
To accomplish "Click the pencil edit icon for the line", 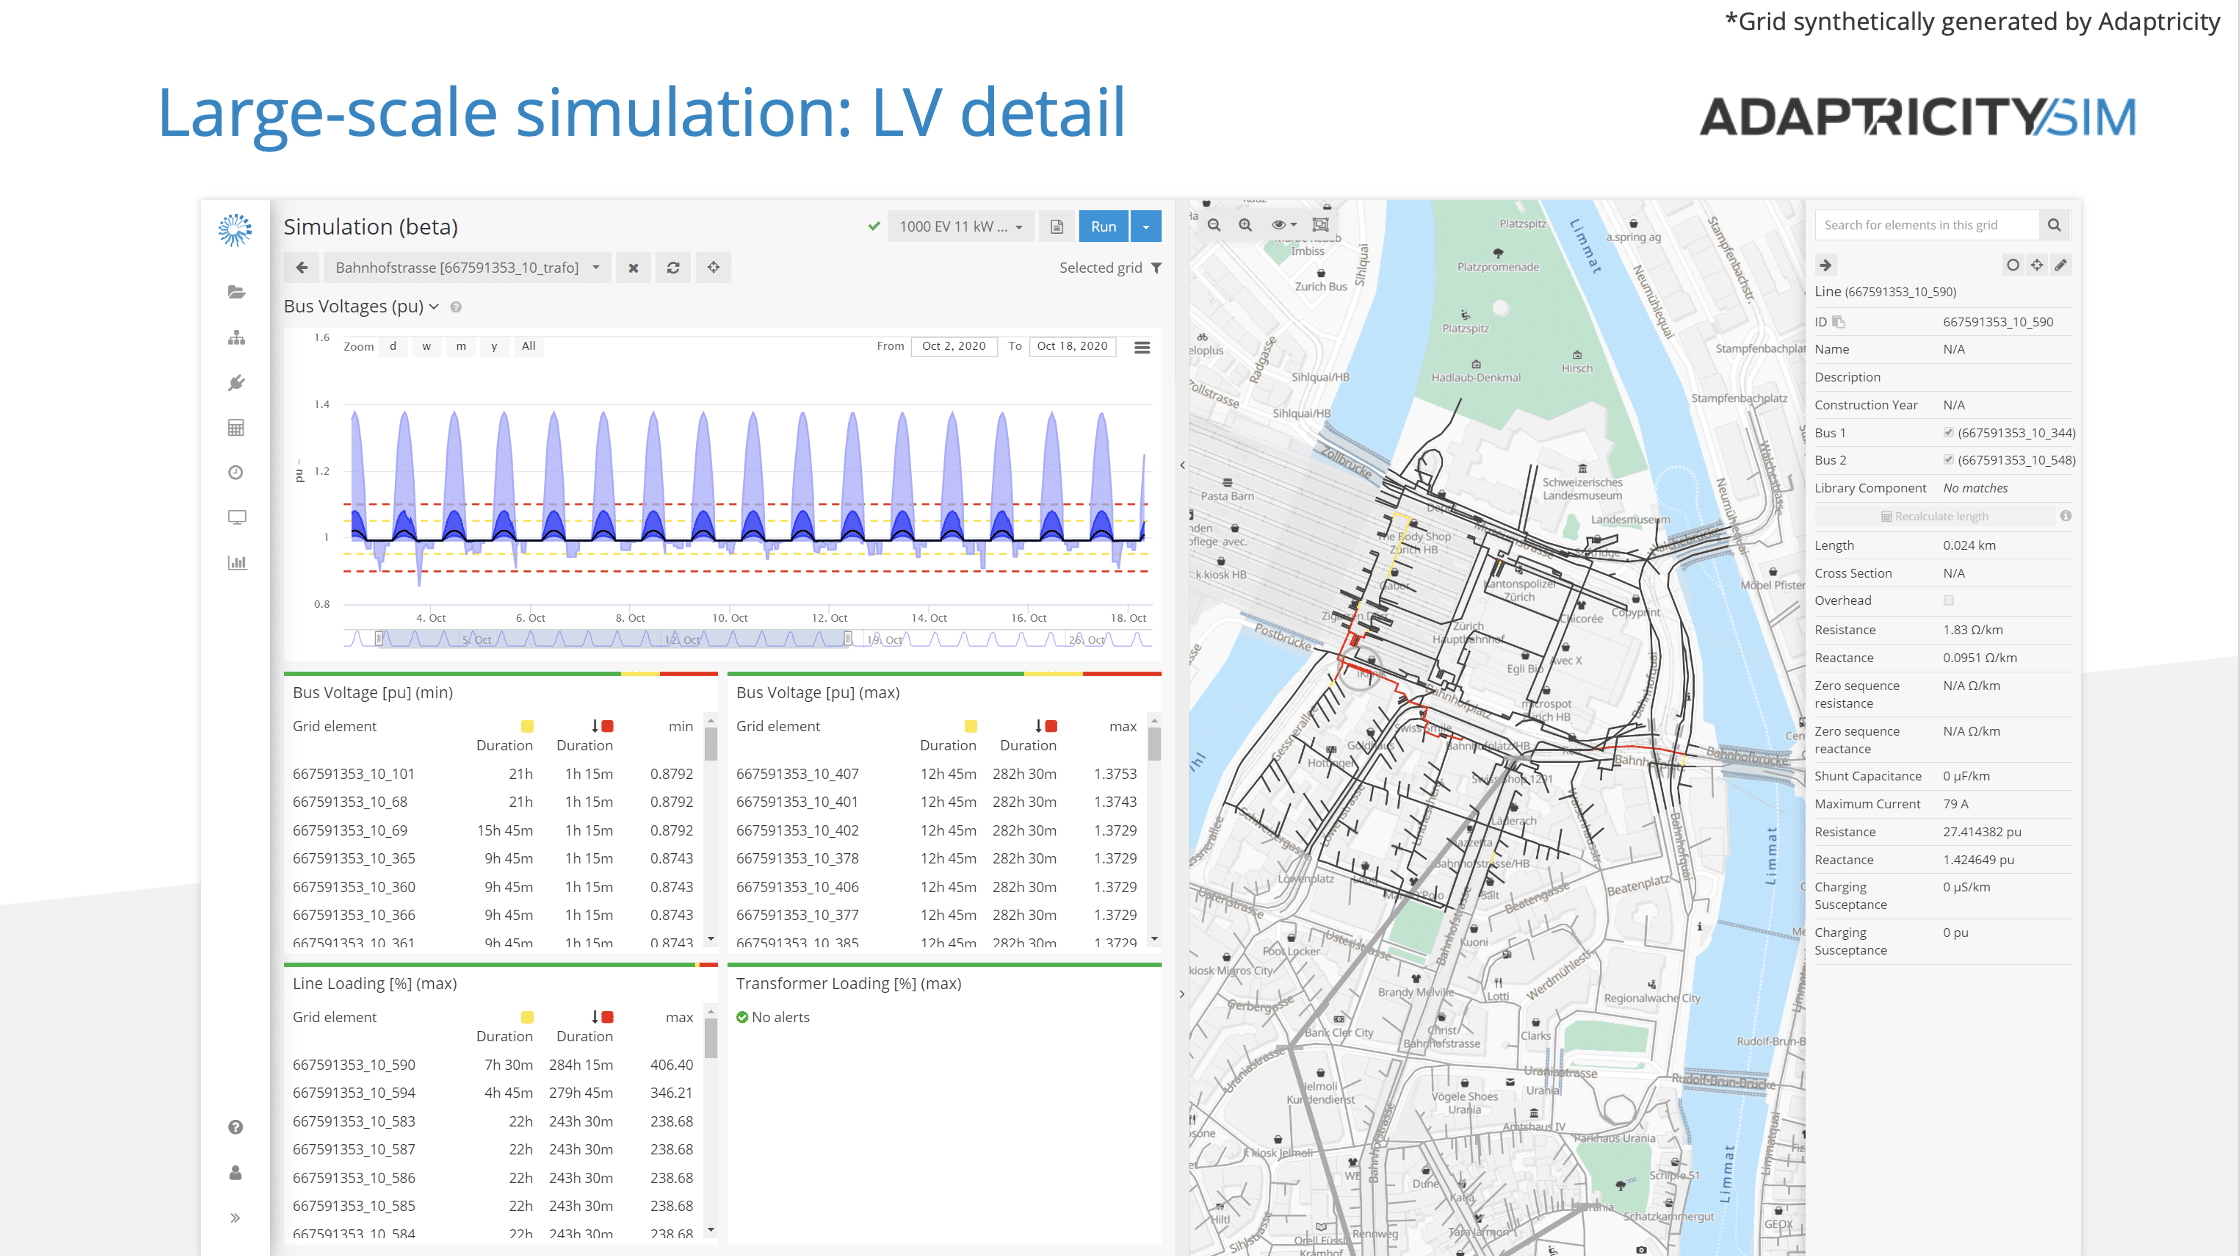I will tap(2061, 265).
